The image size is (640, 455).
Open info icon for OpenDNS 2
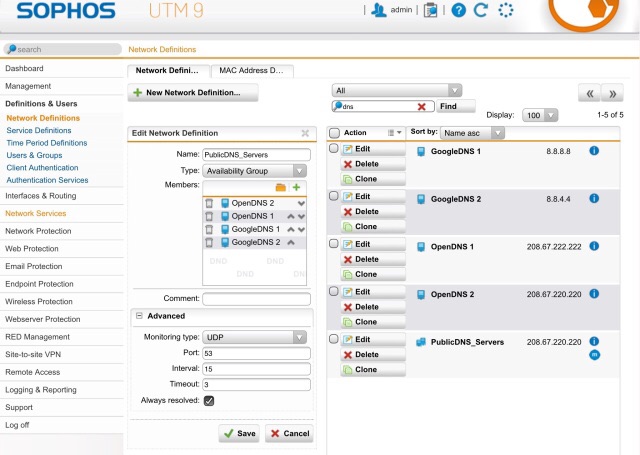pyautogui.click(x=594, y=293)
